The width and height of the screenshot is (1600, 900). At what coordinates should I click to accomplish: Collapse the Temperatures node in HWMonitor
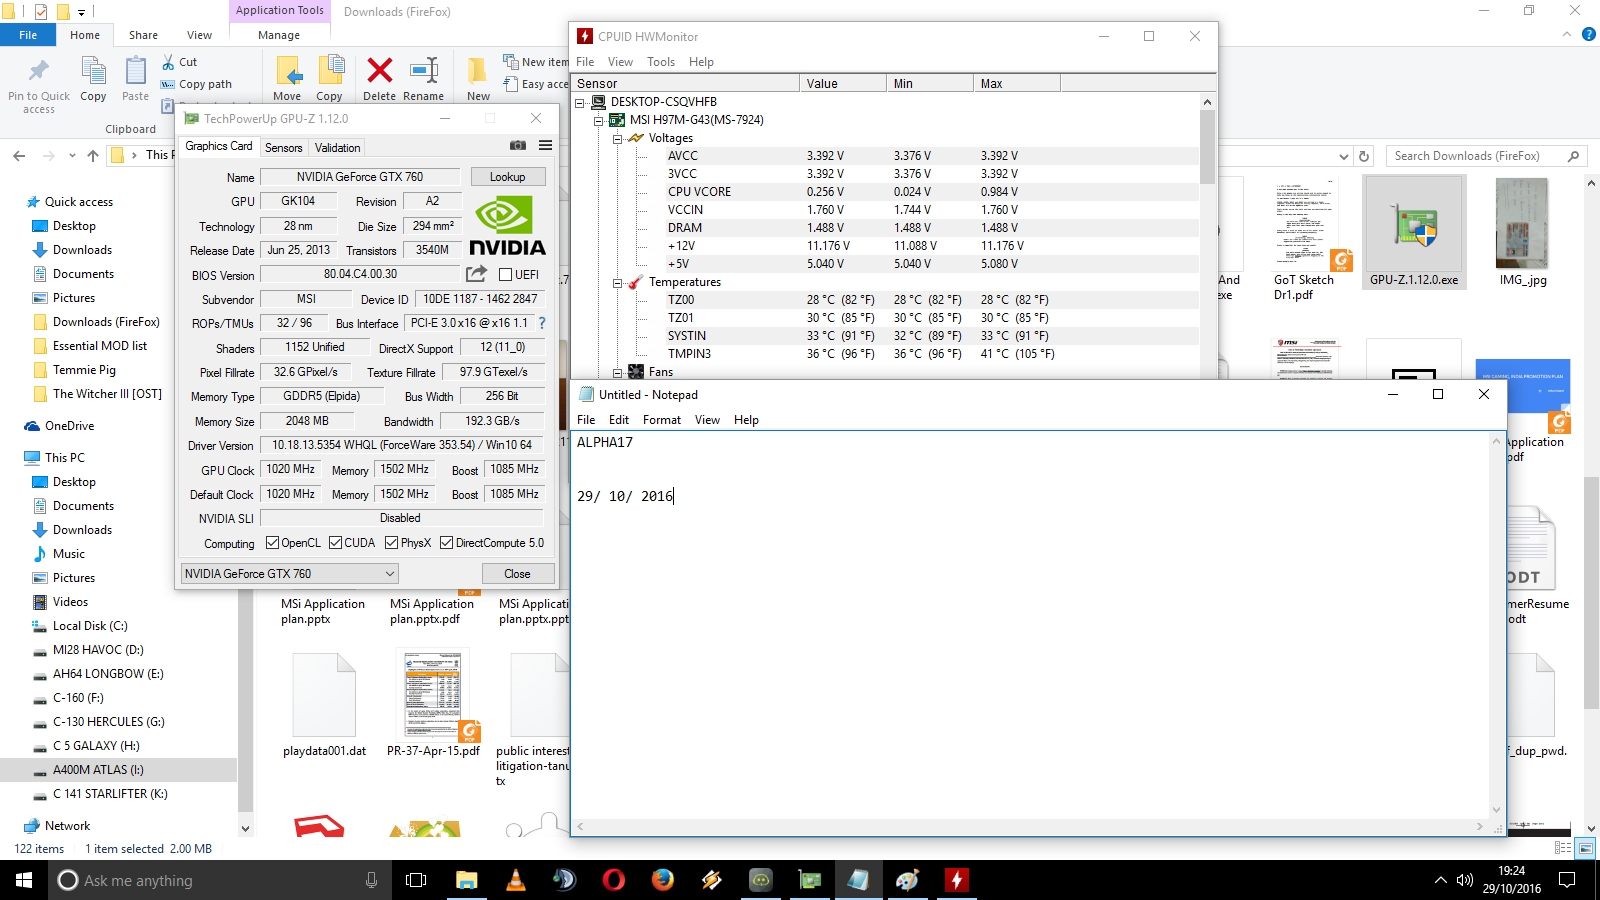click(617, 283)
